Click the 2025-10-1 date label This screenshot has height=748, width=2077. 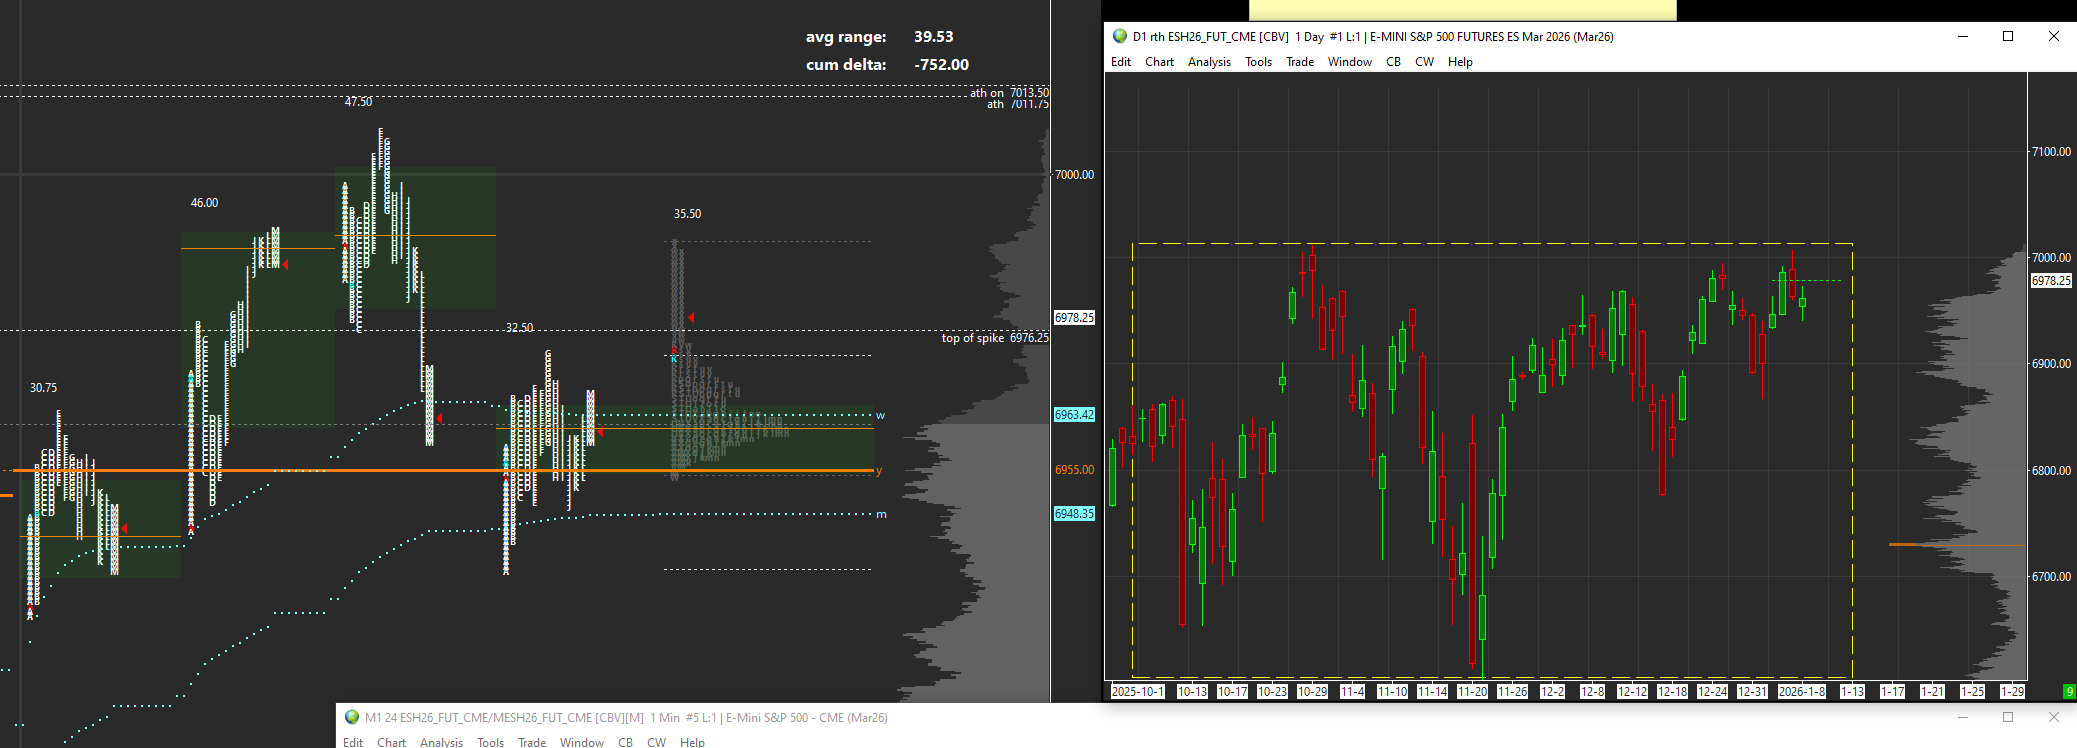[1138, 691]
